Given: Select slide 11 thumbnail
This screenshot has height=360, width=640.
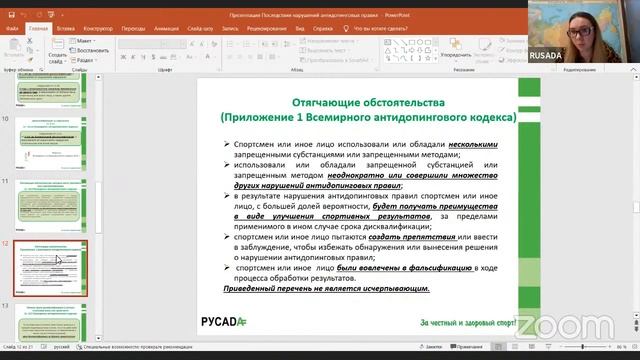Looking at the screenshot, I should pos(51,206).
